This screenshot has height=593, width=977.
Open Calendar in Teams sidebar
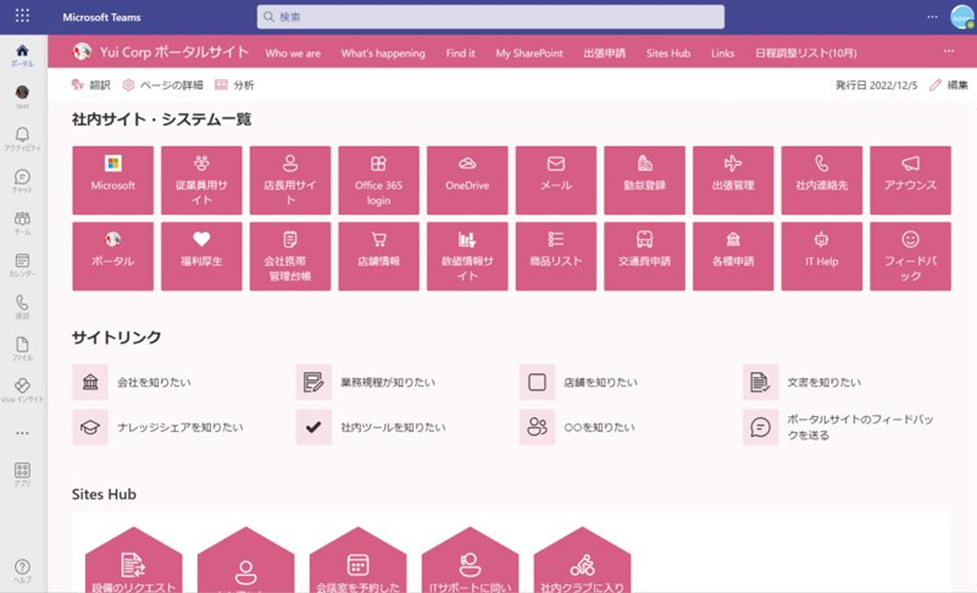pyautogui.click(x=22, y=264)
